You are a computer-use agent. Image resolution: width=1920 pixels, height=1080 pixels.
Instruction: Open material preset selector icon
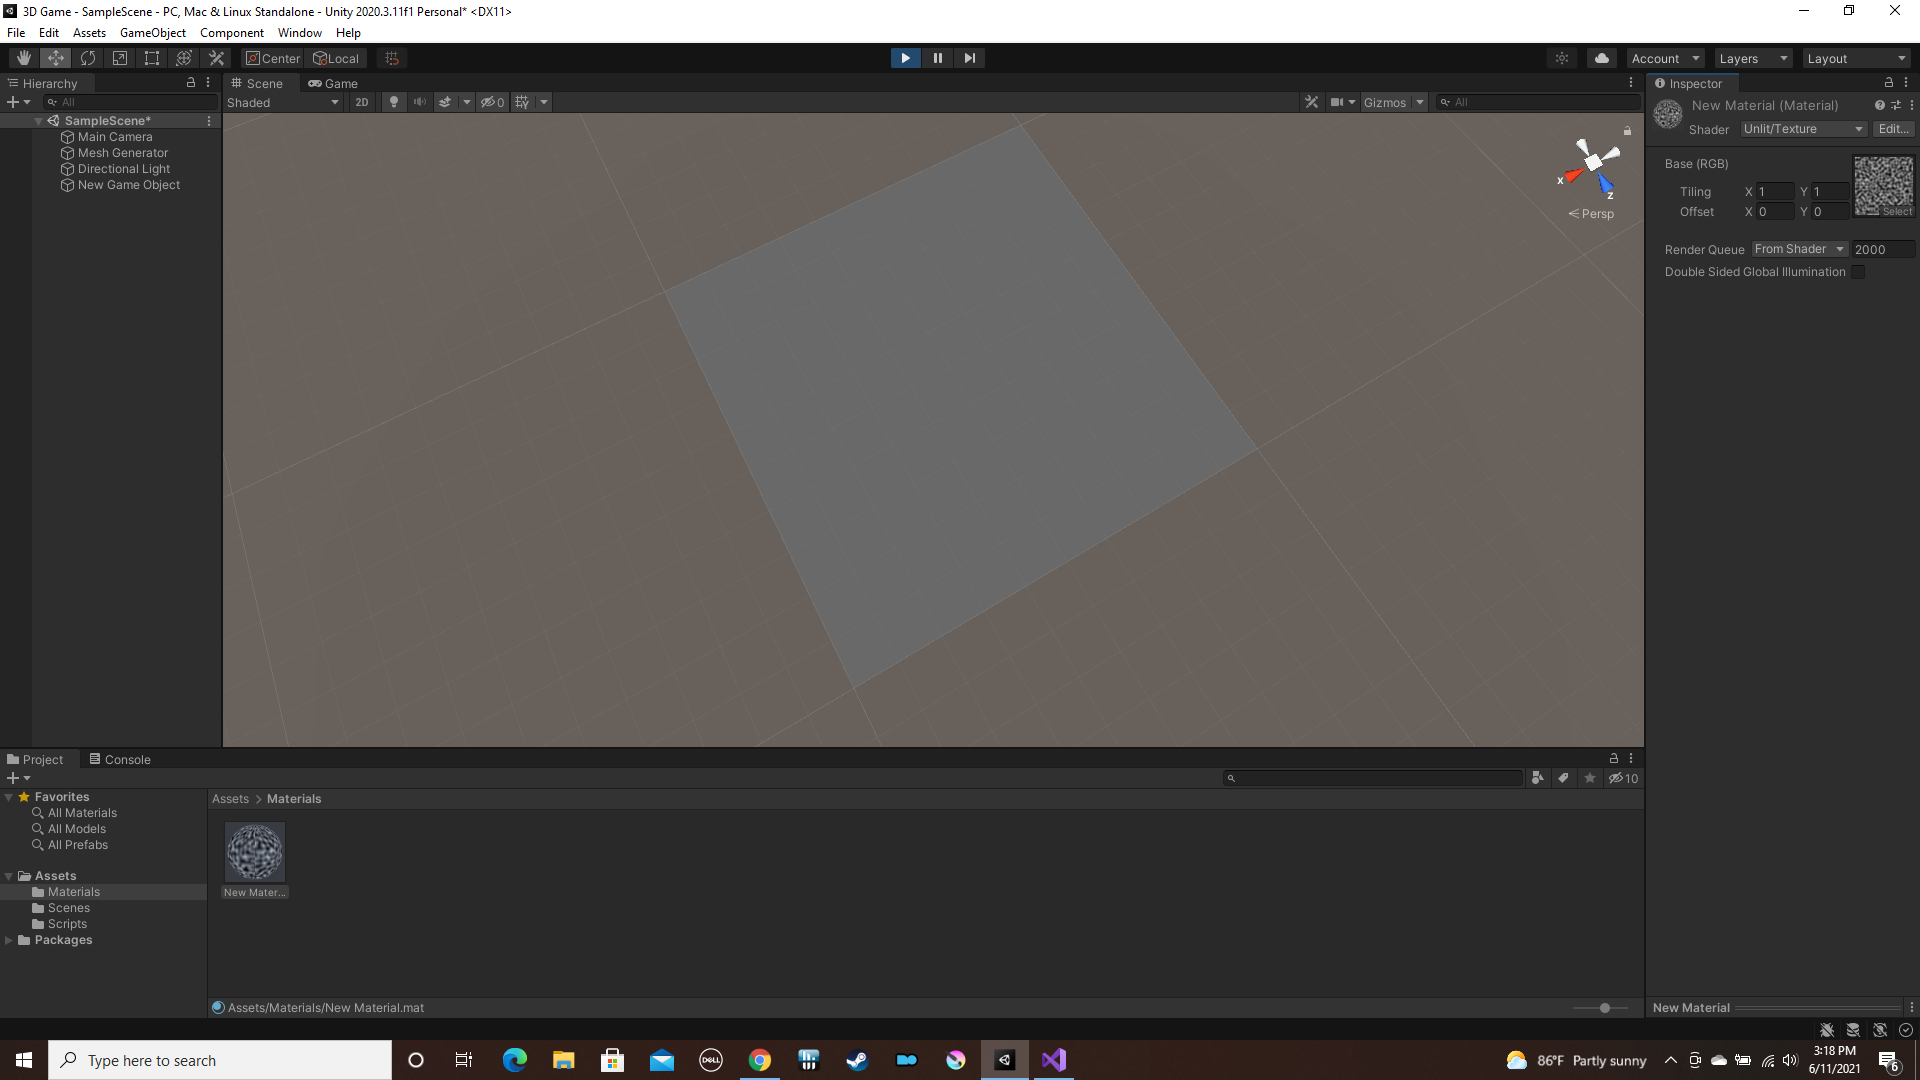click(x=1896, y=105)
